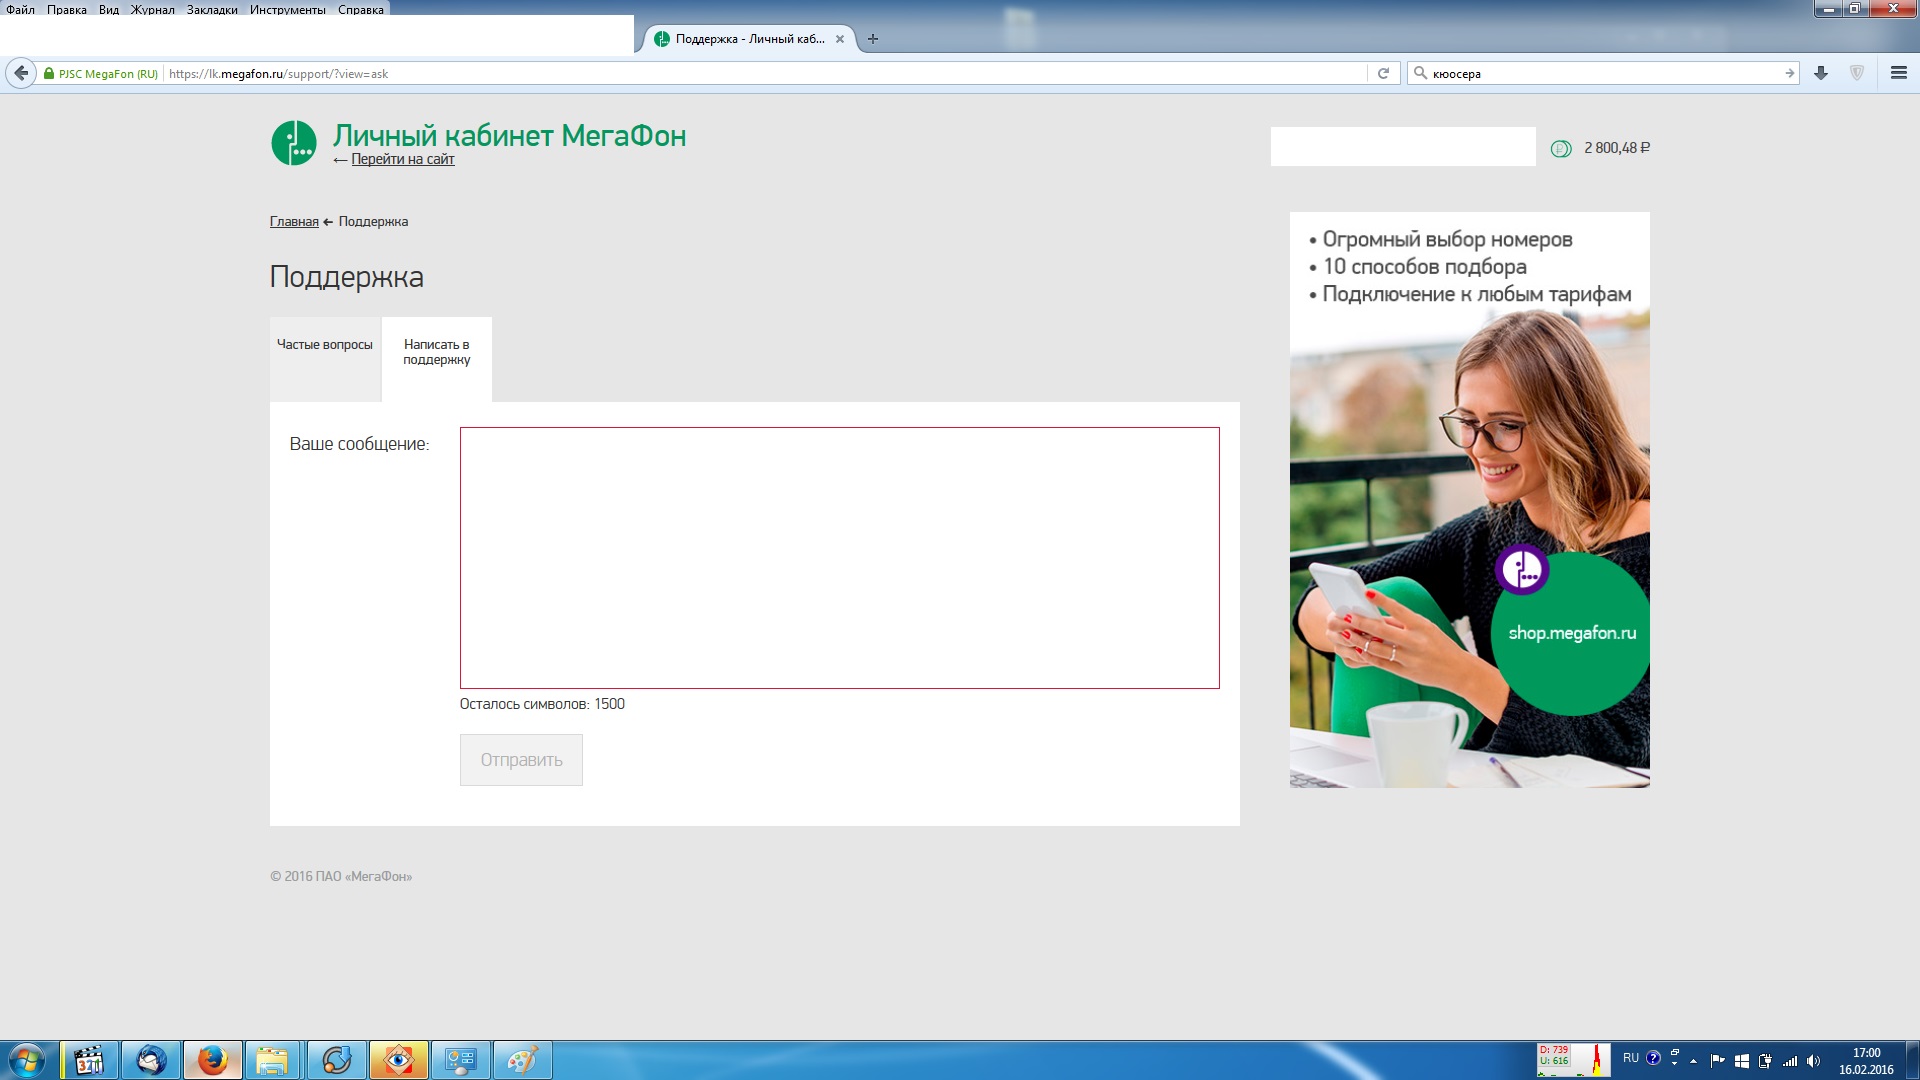Open the Firefox hamburger menu

(x=1898, y=73)
